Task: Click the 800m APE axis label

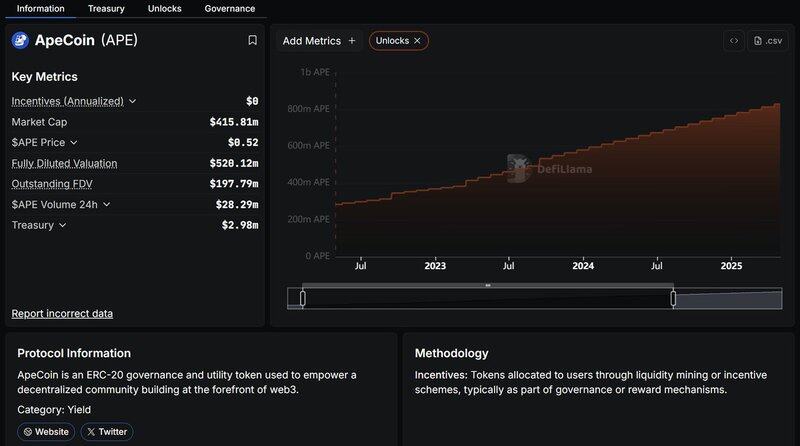Action: point(308,109)
